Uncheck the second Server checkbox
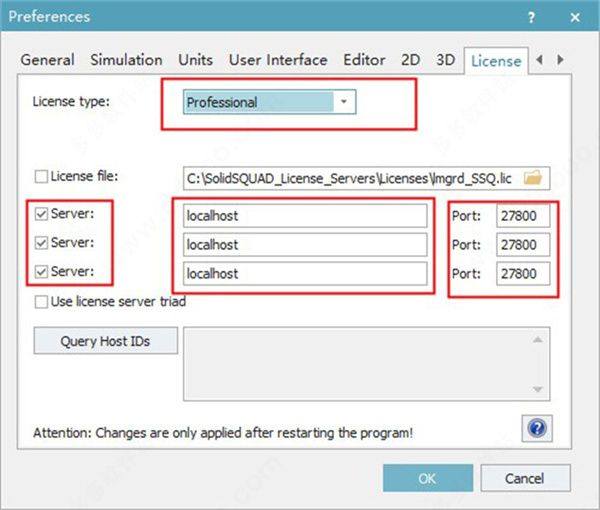 tap(41, 243)
